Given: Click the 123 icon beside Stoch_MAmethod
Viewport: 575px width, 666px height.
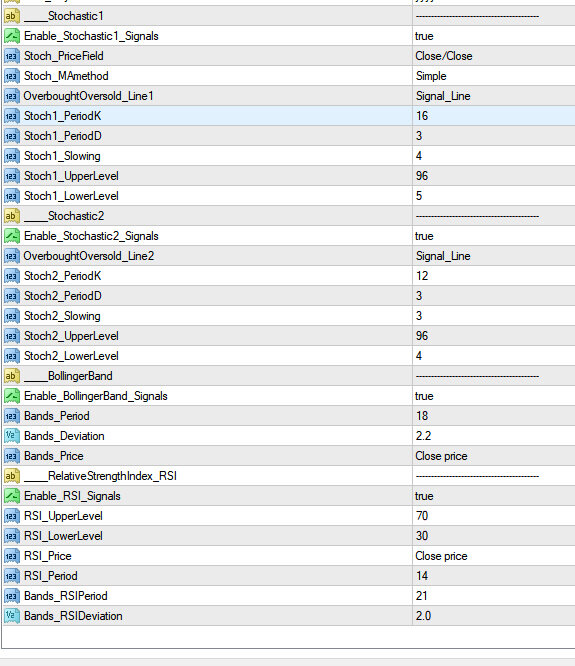Looking at the screenshot, I should tap(12, 76).
